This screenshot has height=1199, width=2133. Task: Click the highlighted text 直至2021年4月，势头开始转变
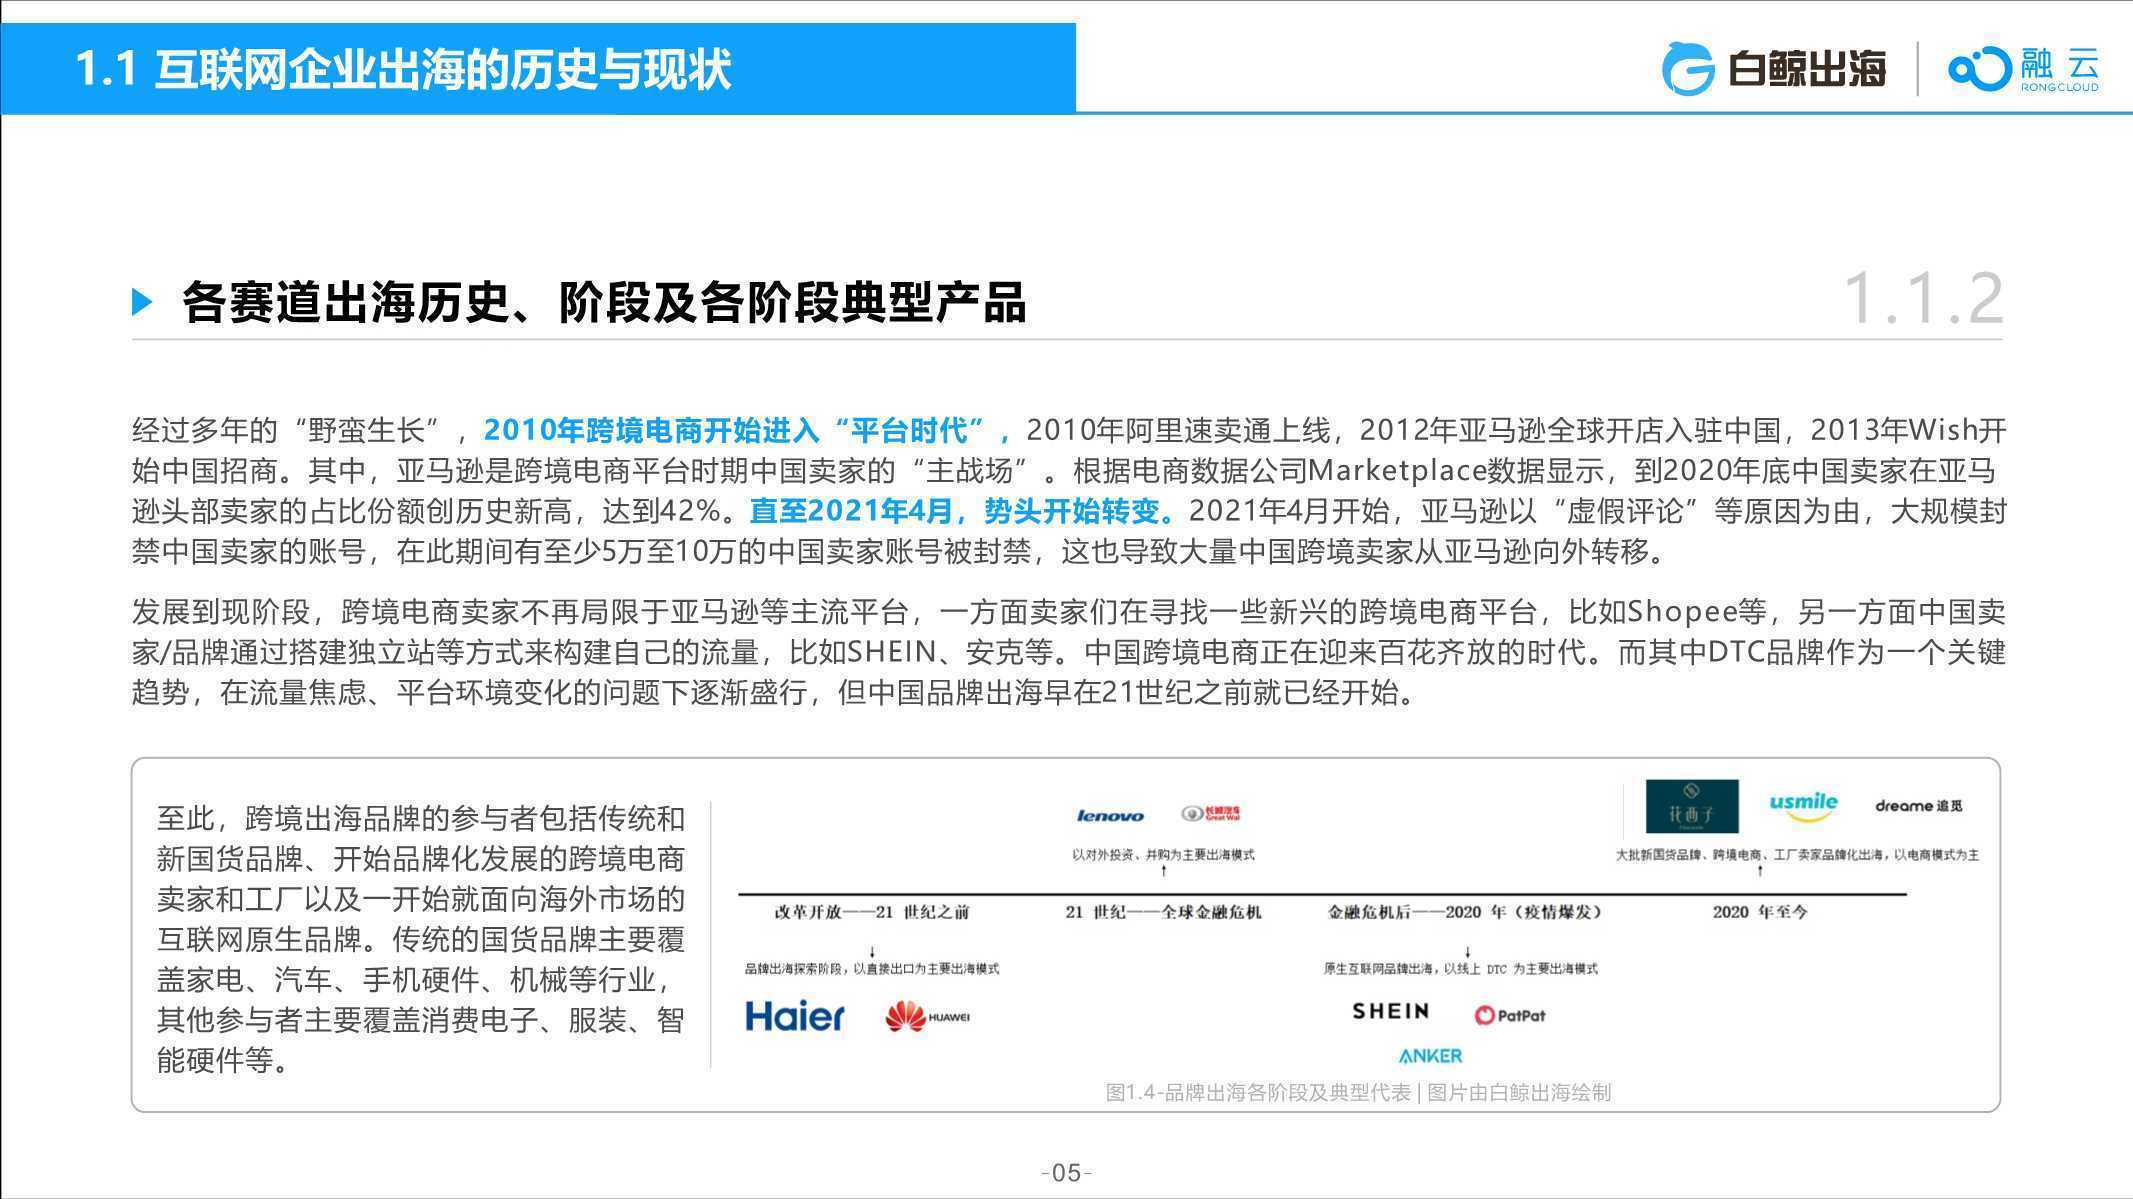click(960, 511)
